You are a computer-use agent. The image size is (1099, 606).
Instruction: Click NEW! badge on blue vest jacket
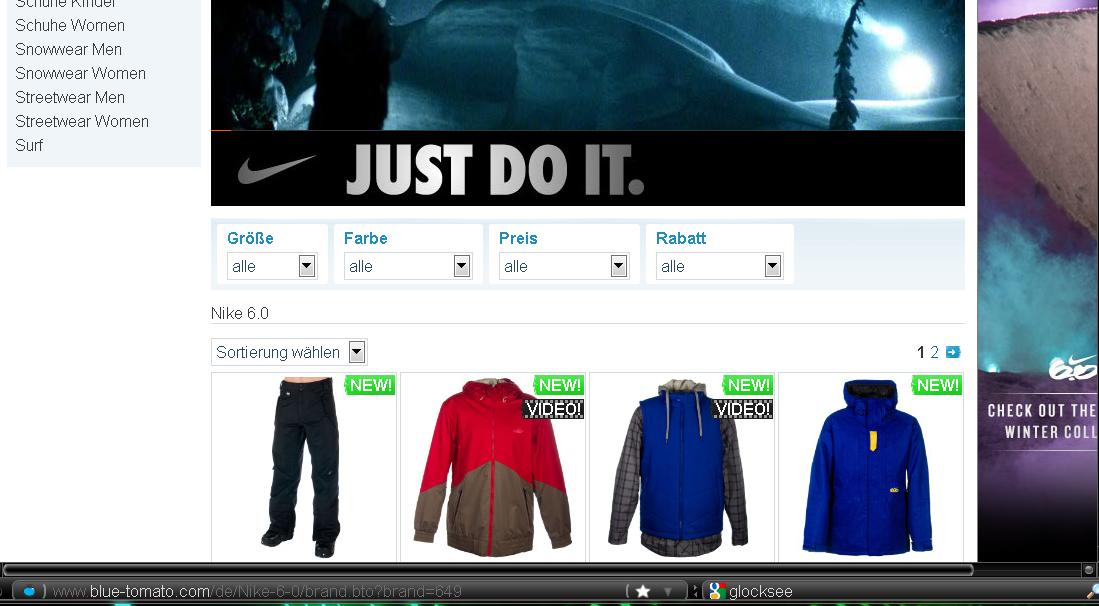(x=748, y=385)
